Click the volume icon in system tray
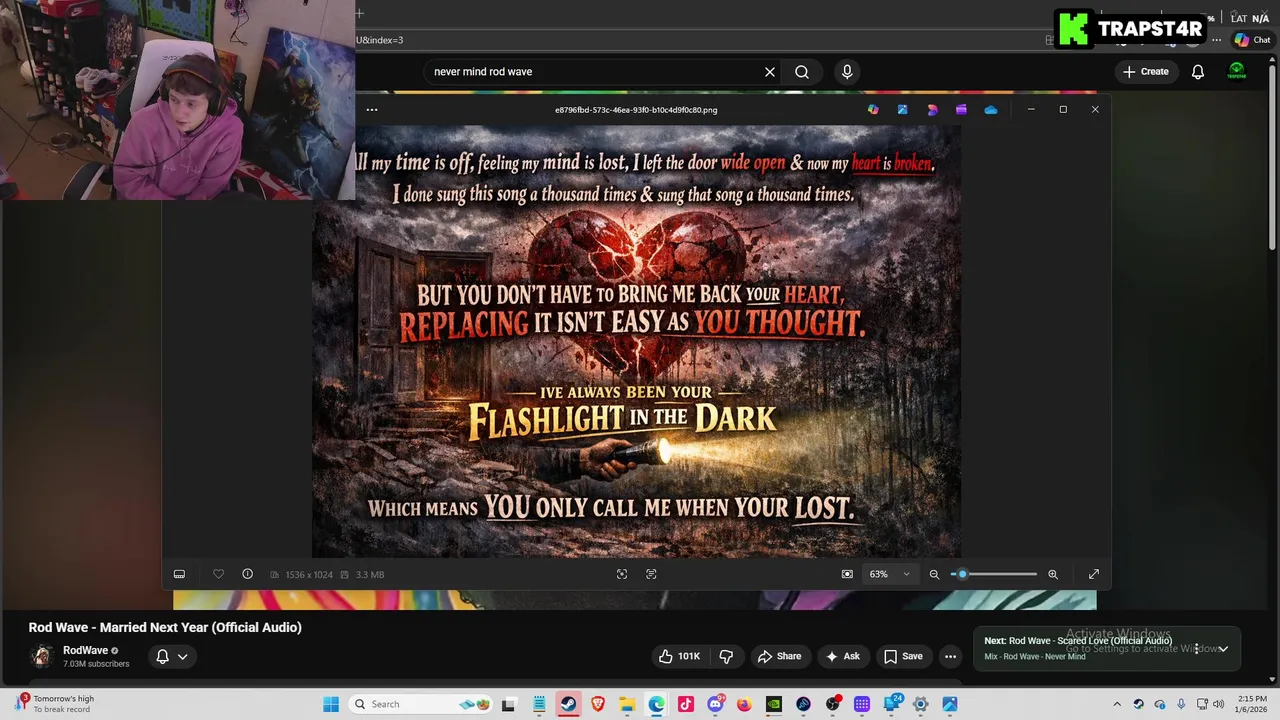 (x=1218, y=704)
